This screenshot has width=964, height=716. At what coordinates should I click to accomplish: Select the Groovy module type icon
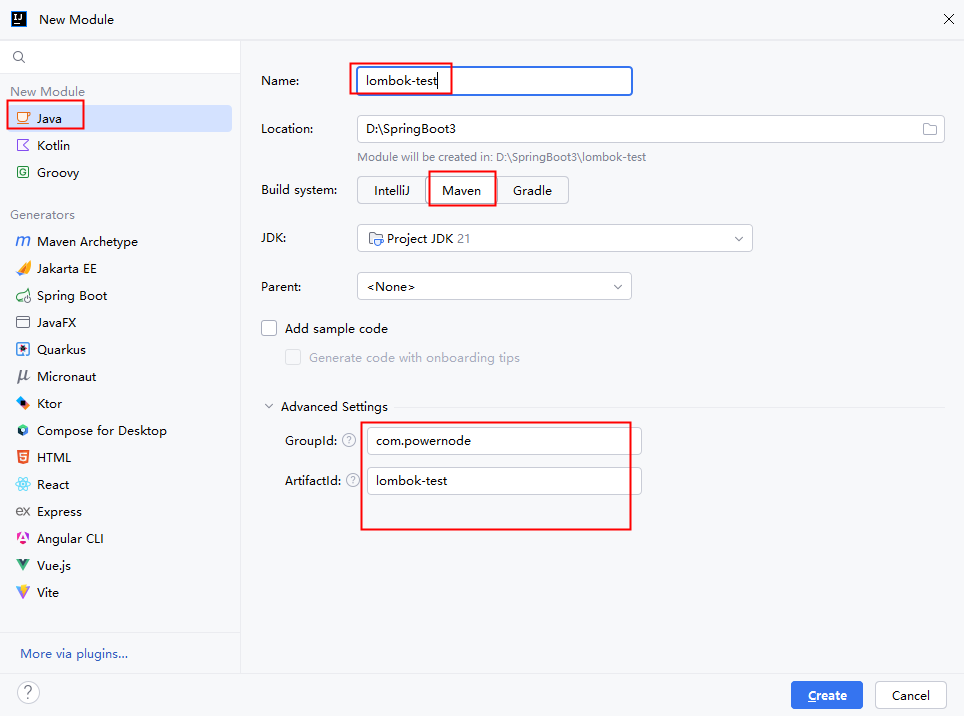[22, 172]
